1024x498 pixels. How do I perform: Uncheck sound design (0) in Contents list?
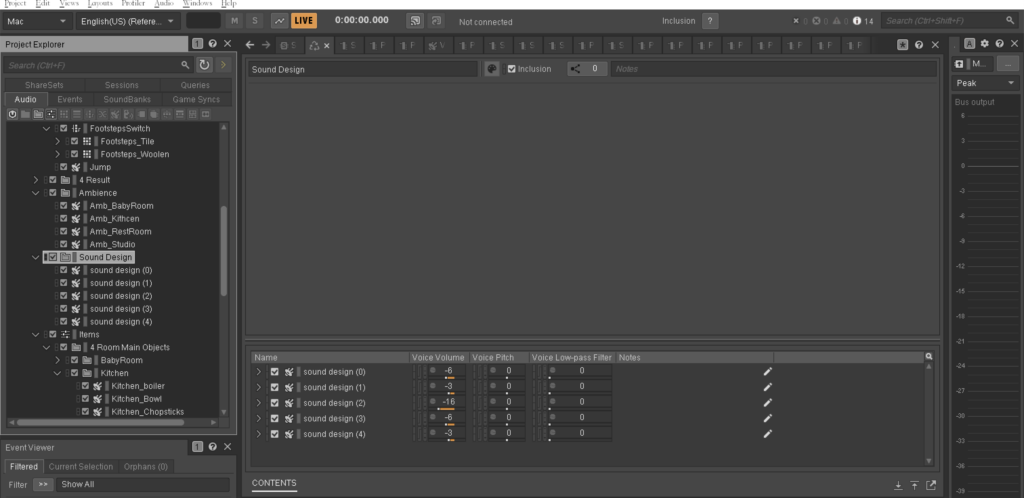275,371
